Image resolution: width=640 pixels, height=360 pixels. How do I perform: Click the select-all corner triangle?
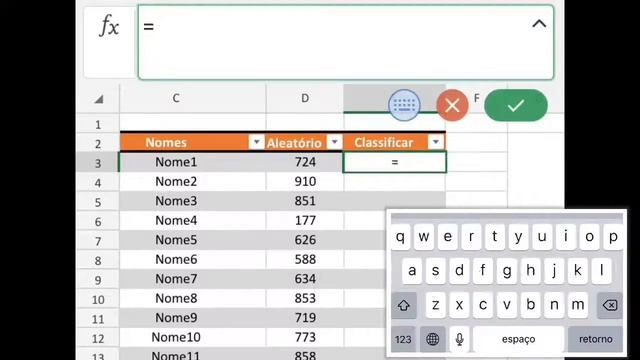pos(98,99)
